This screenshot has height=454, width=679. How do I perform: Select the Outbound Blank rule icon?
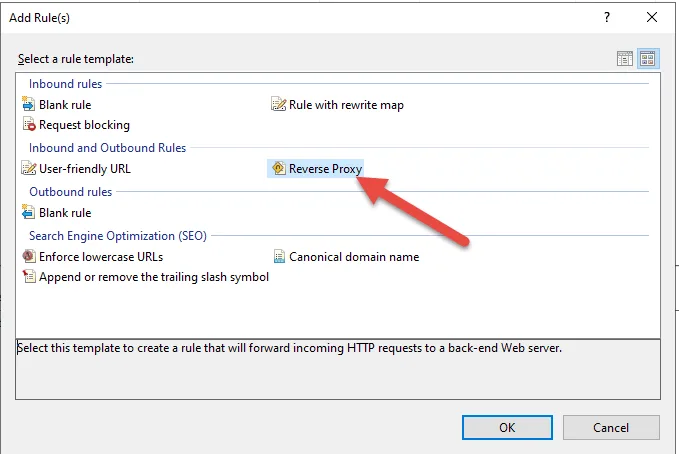[x=28, y=212]
